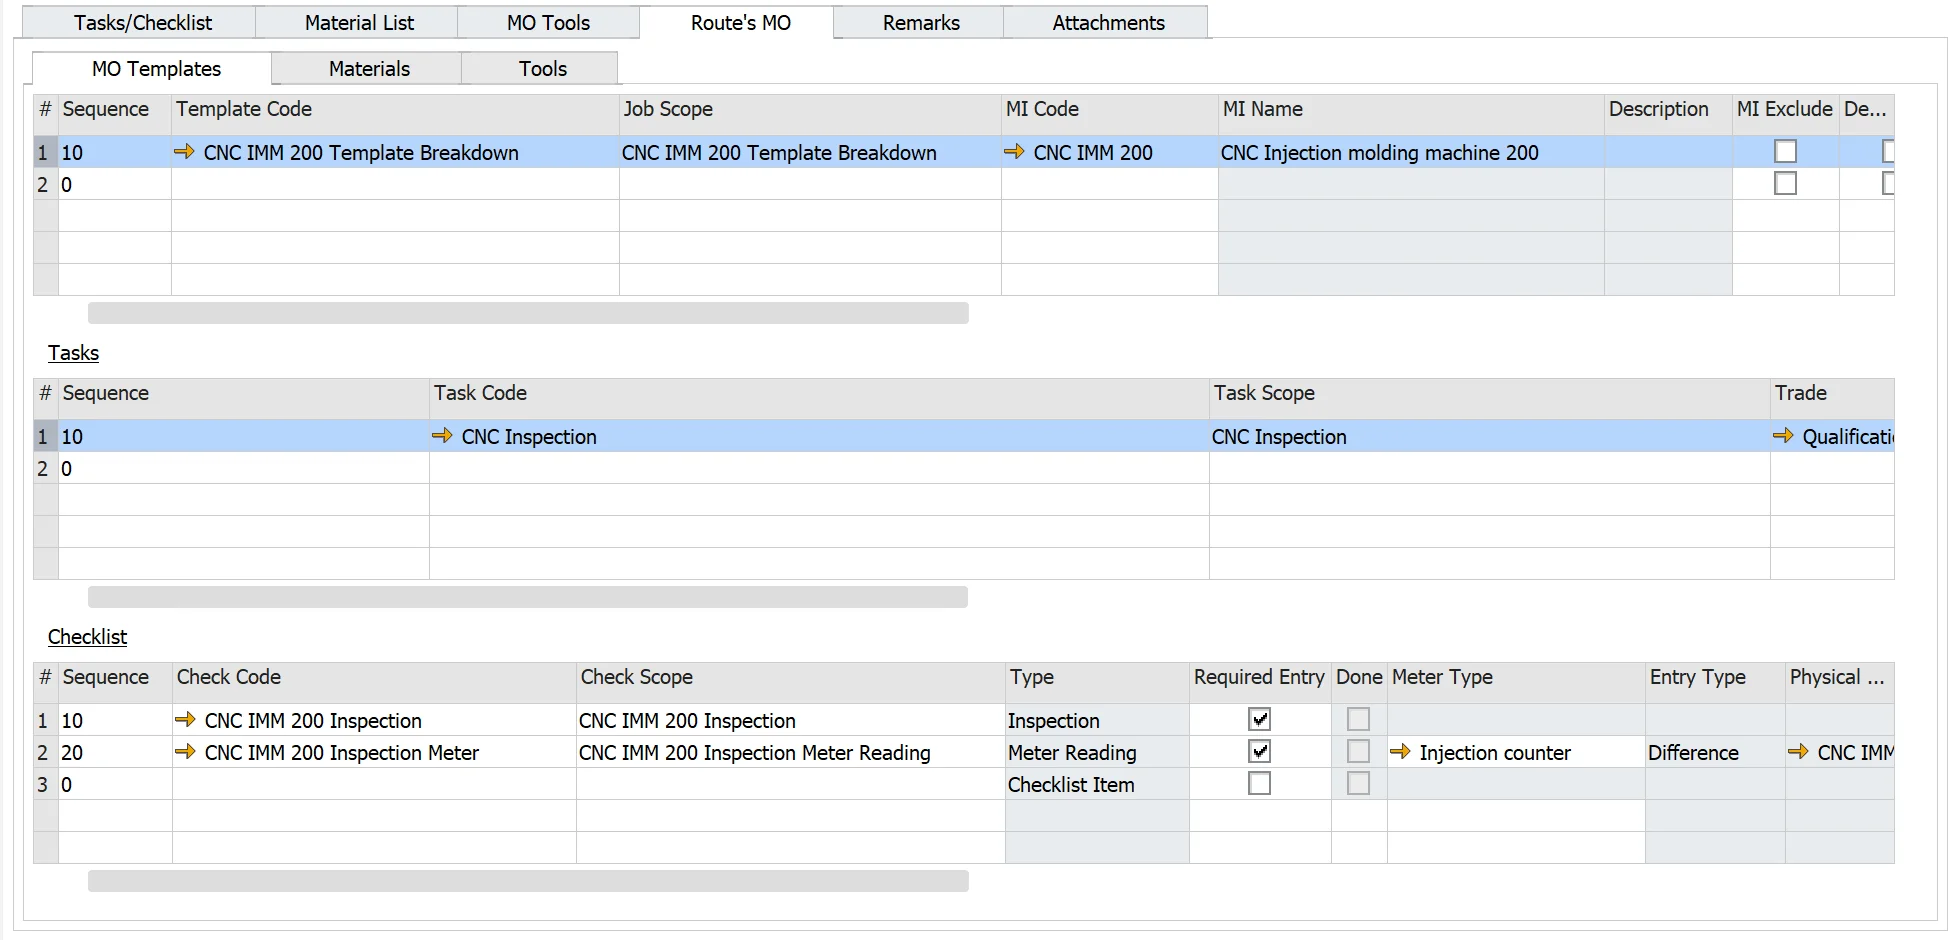Open Physical column CNC IMM link arrow
The width and height of the screenshot is (1959, 940).
1798,752
